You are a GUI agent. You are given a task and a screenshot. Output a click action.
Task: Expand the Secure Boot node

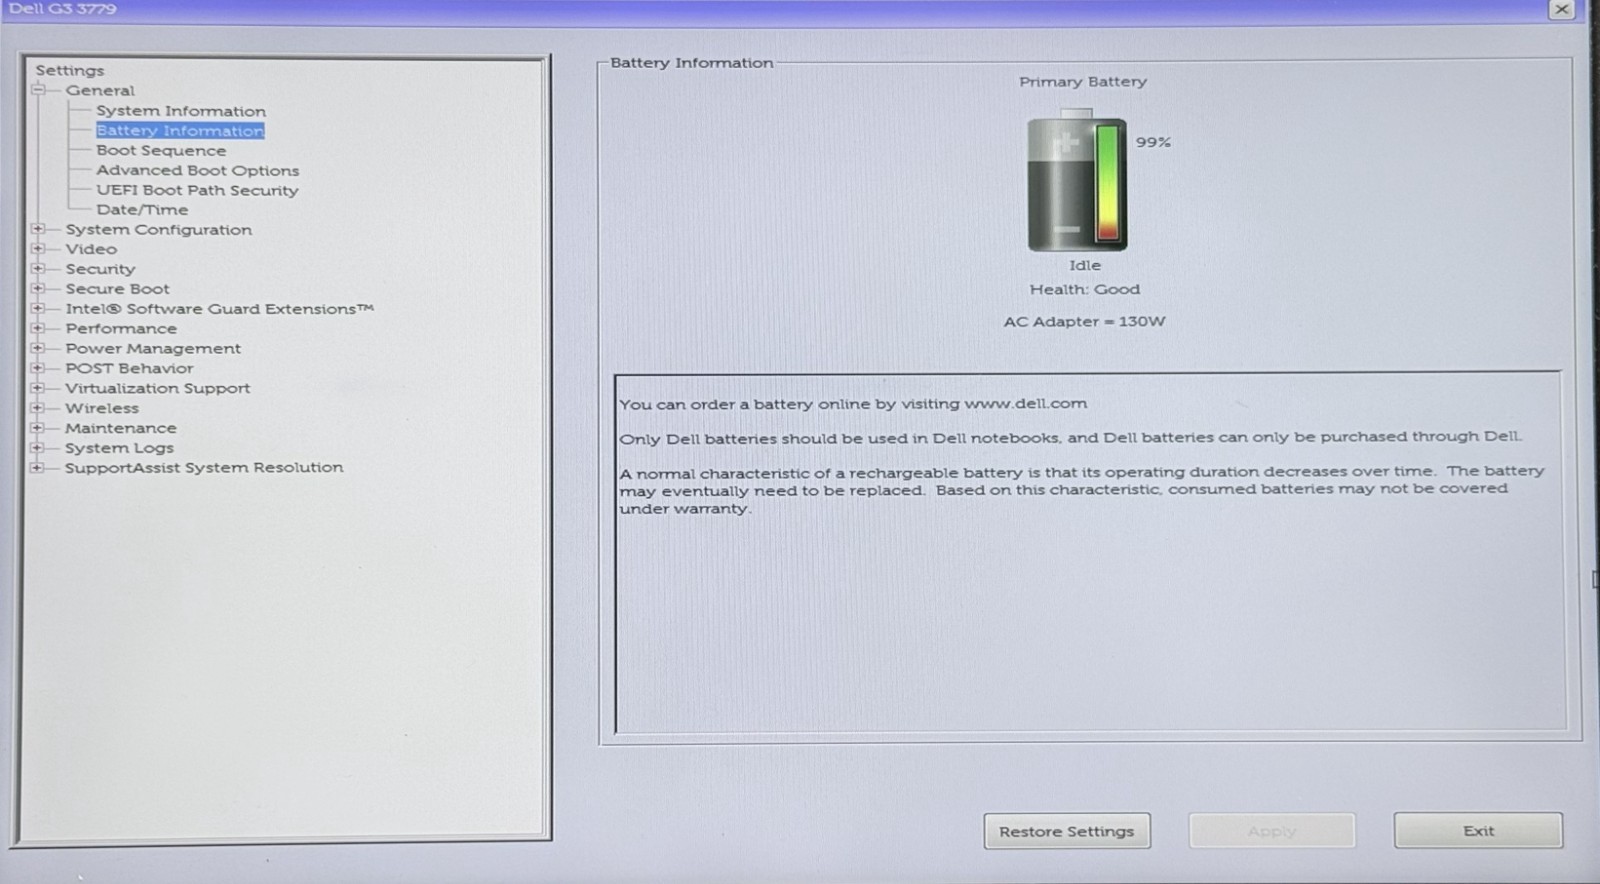tap(38, 289)
